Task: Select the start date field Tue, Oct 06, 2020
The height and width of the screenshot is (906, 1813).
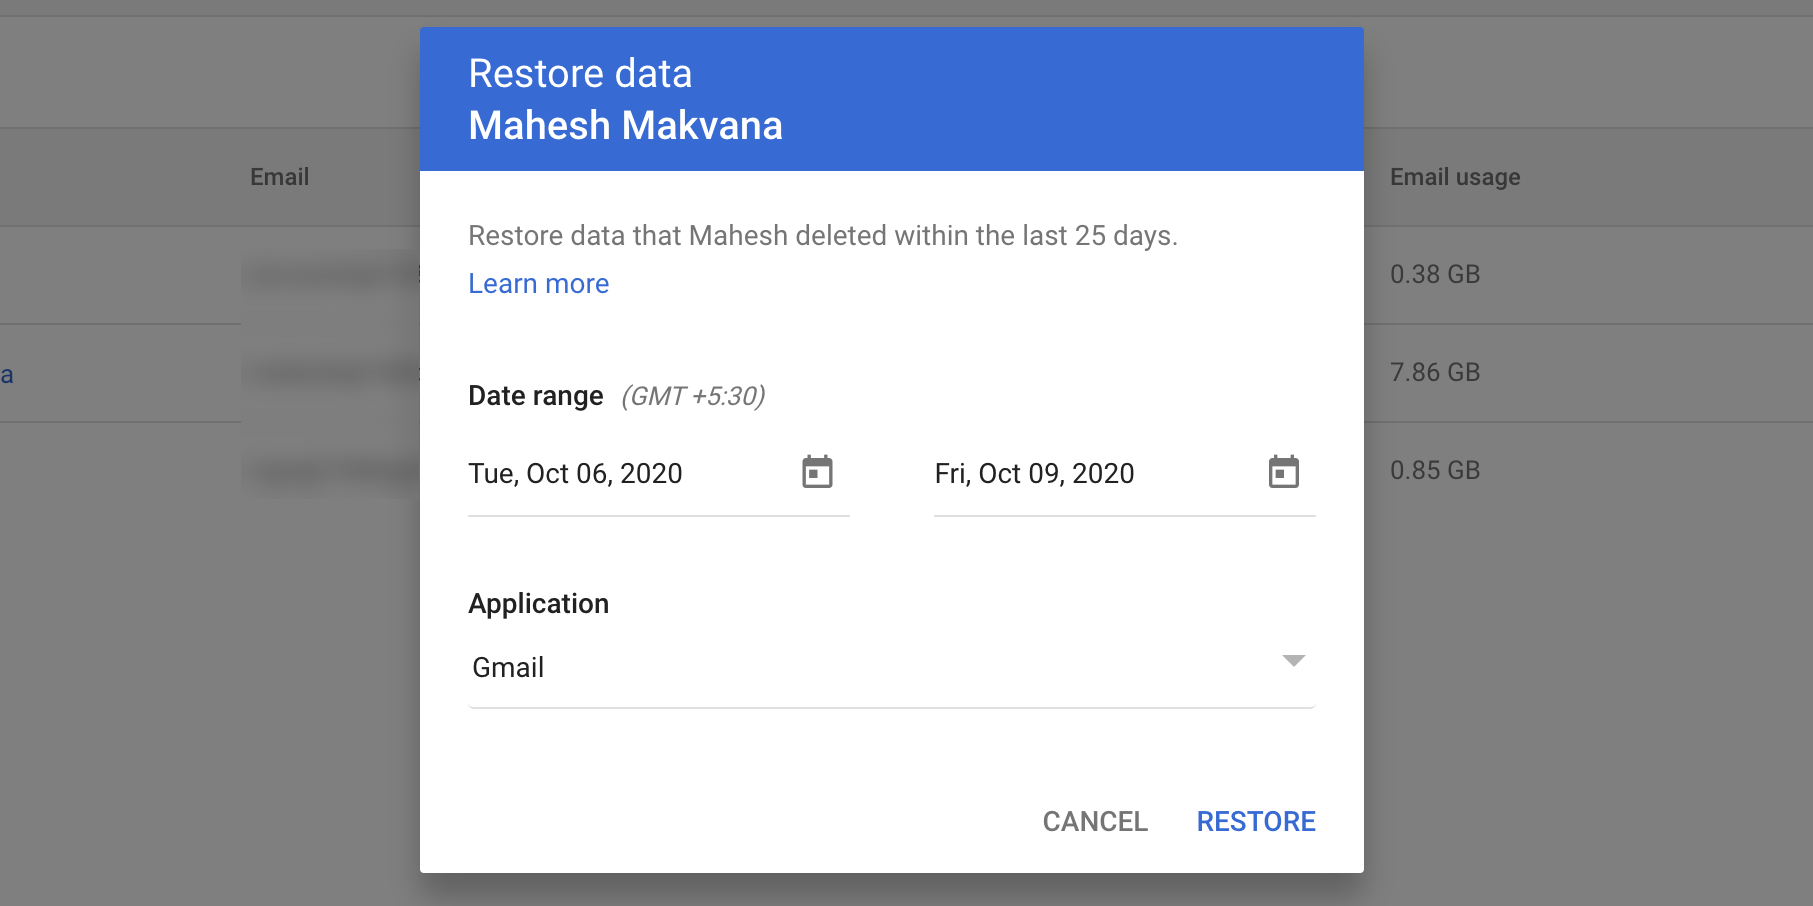Action: [576, 473]
